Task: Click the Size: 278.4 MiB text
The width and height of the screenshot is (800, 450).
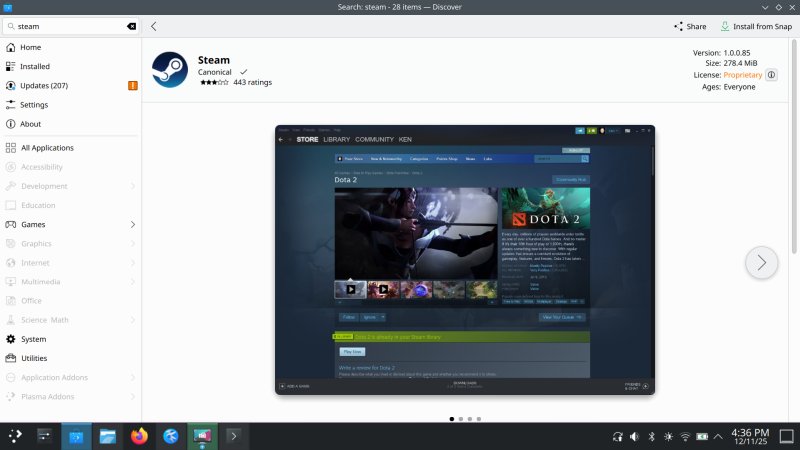Action: click(x=731, y=63)
